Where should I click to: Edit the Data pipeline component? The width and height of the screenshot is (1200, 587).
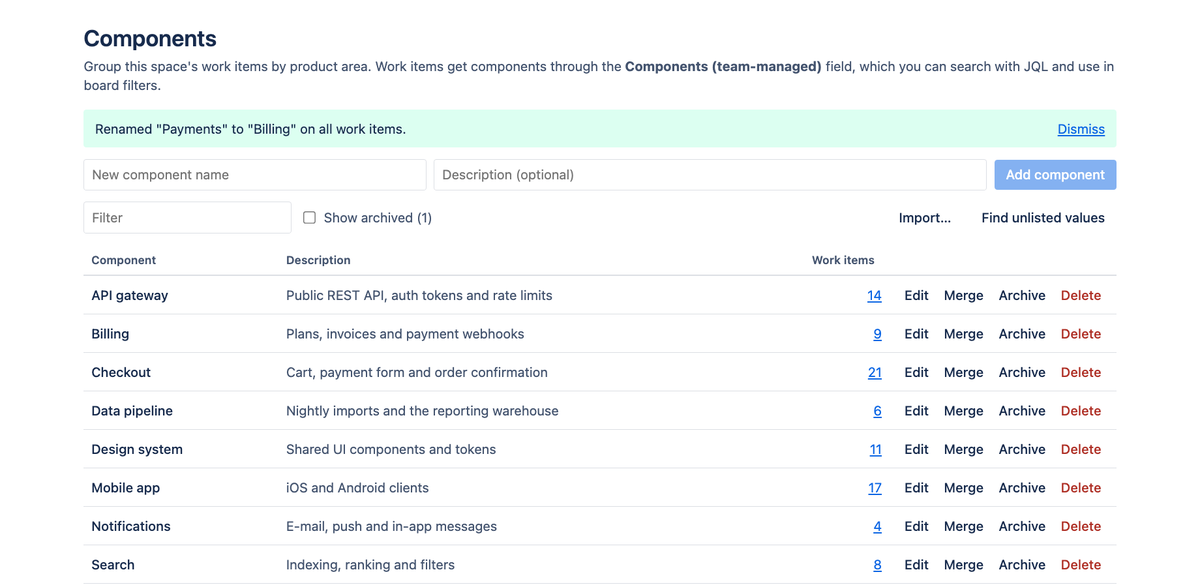click(916, 411)
